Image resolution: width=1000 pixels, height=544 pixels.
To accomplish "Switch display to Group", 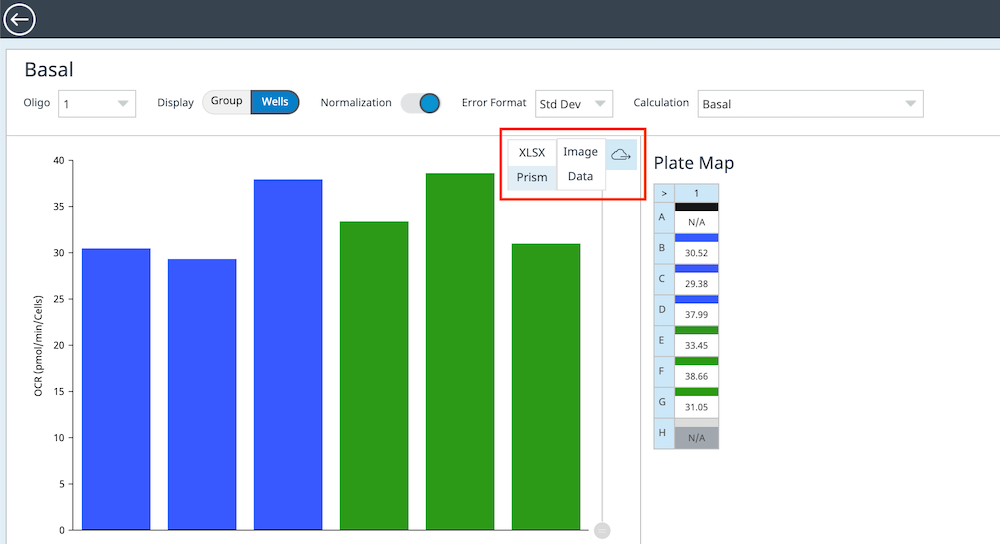I will click(x=226, y=102).
